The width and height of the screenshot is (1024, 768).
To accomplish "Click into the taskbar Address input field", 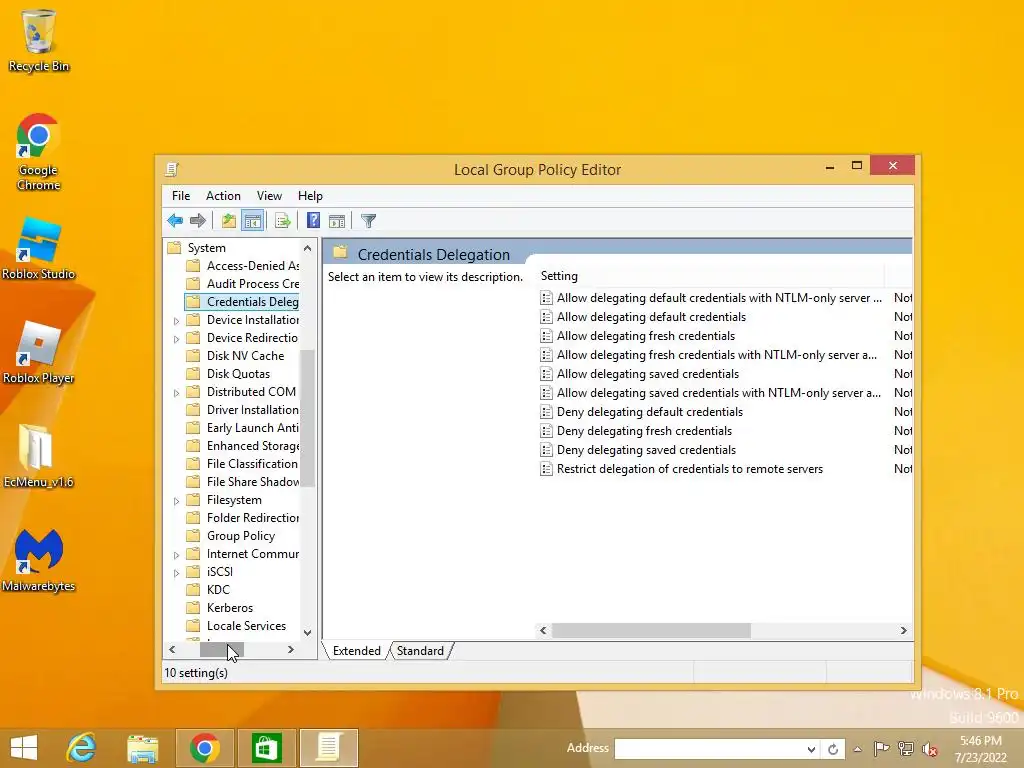I will (710, 749).
